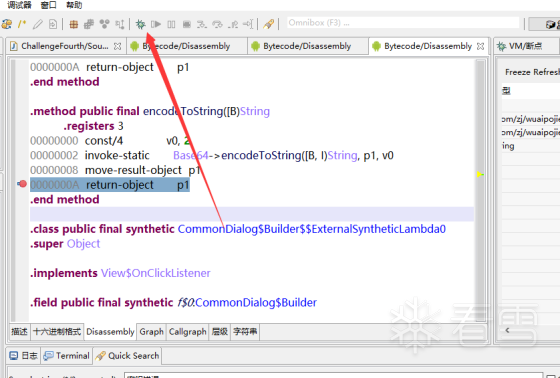The image size is (560, 378).
Task: Click the pause debugger icon
Action: tap(171, 24)
